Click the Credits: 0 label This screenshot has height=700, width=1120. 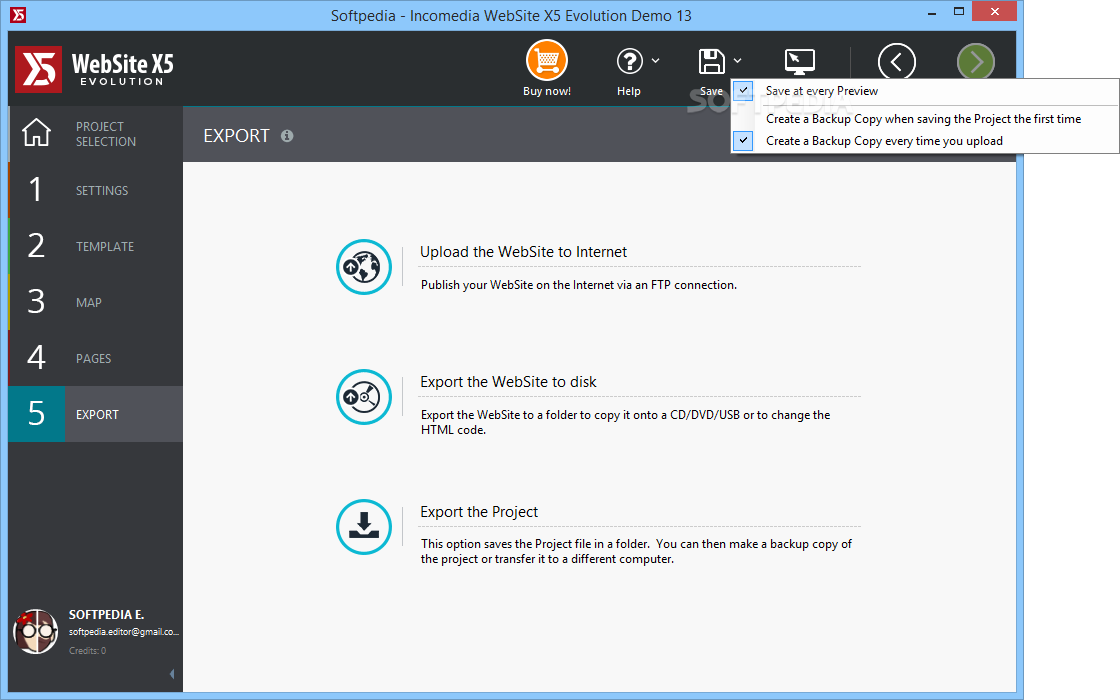(87, 651)
